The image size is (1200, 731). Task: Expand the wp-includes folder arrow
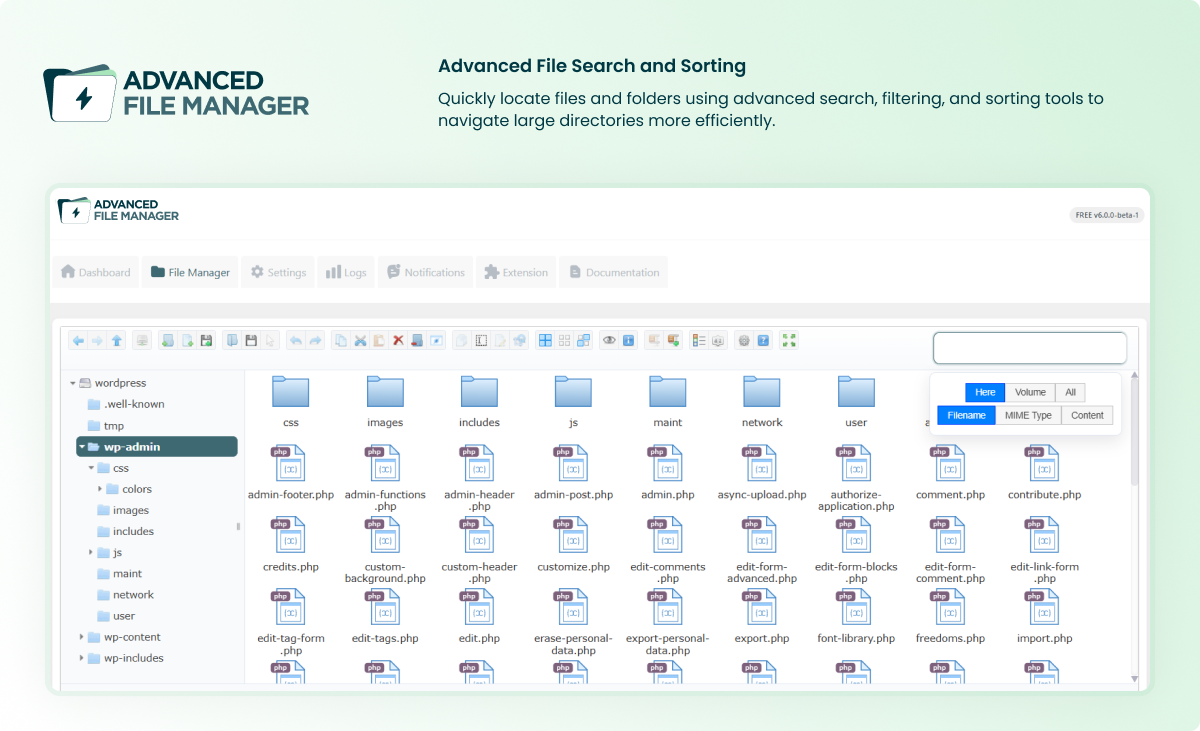(x=81, y=658)
